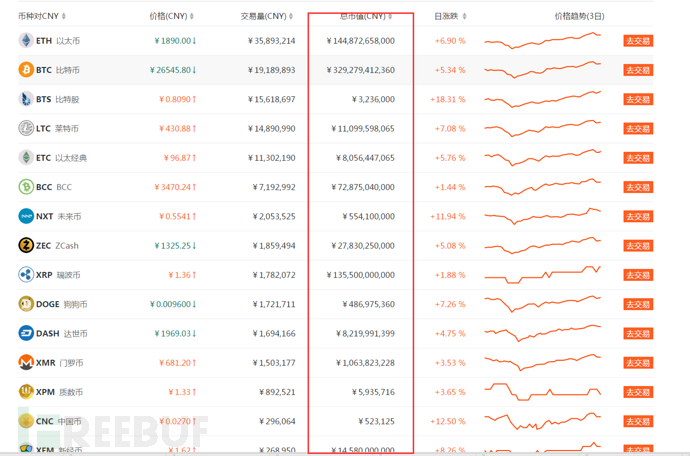Image resolution: width=690 pixels, height=456 pixels.
Task: Open trading via 去交易 in XRP row
Action: (638, 275)
